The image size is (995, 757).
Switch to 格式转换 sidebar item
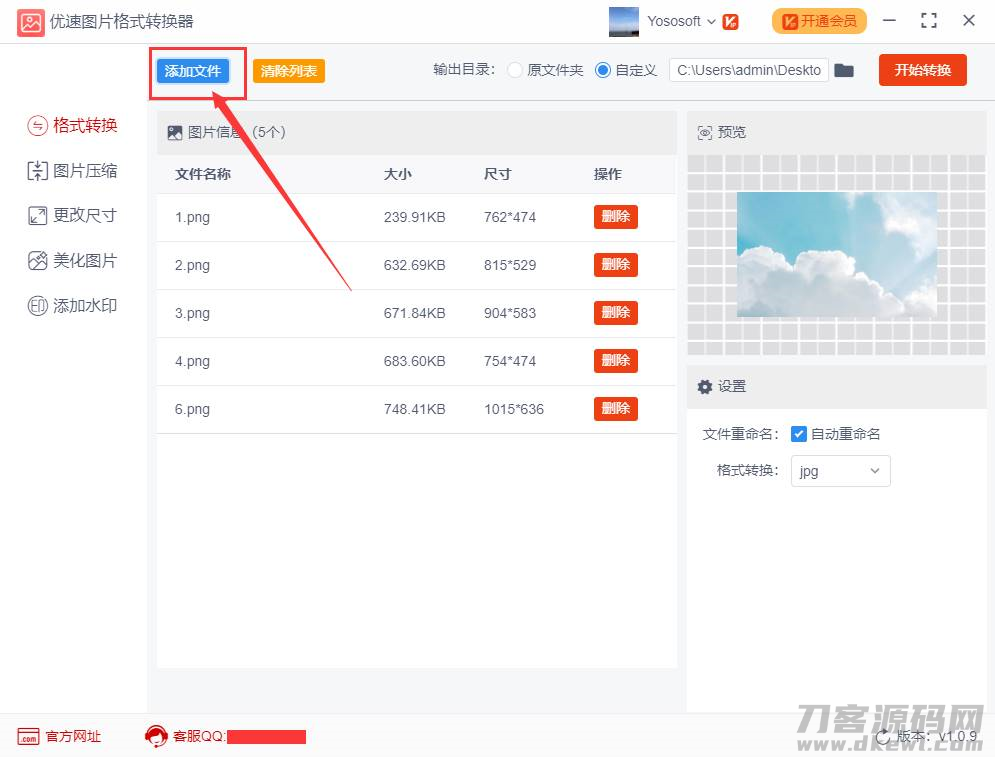tap(72, 126)
